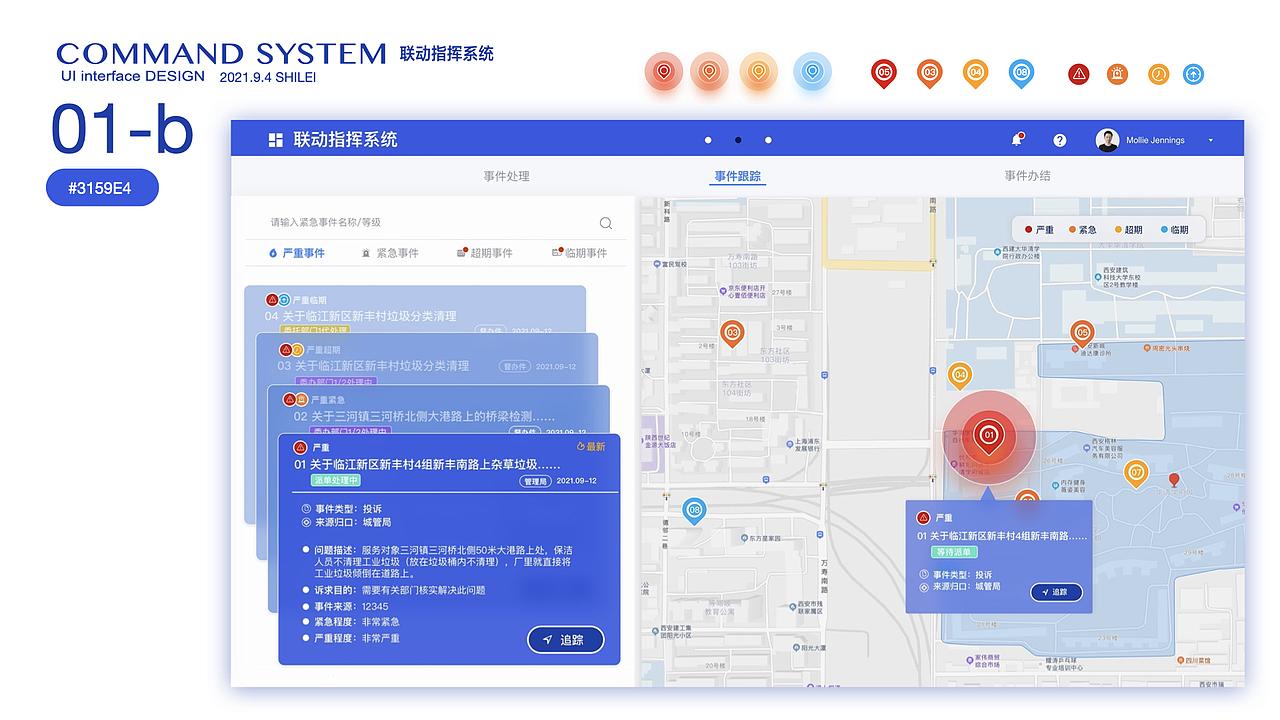1280x720 pixels.
Task: Click blue icon on 严重临期 card 04
Action: point(284,299)
